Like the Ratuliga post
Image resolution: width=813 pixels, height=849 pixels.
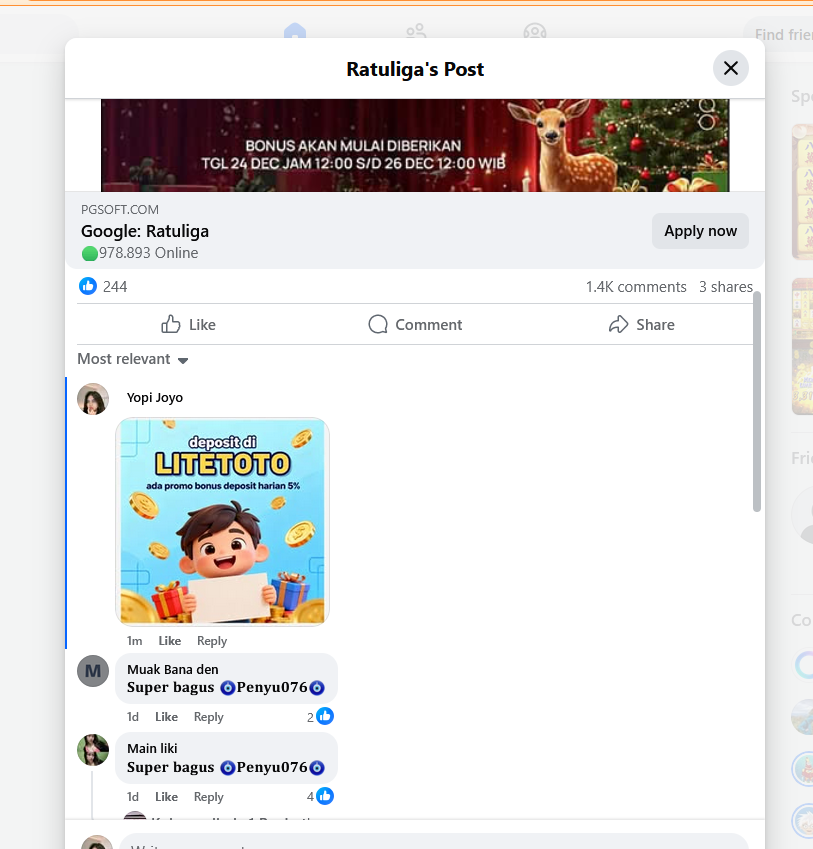(x=188, y=324)
